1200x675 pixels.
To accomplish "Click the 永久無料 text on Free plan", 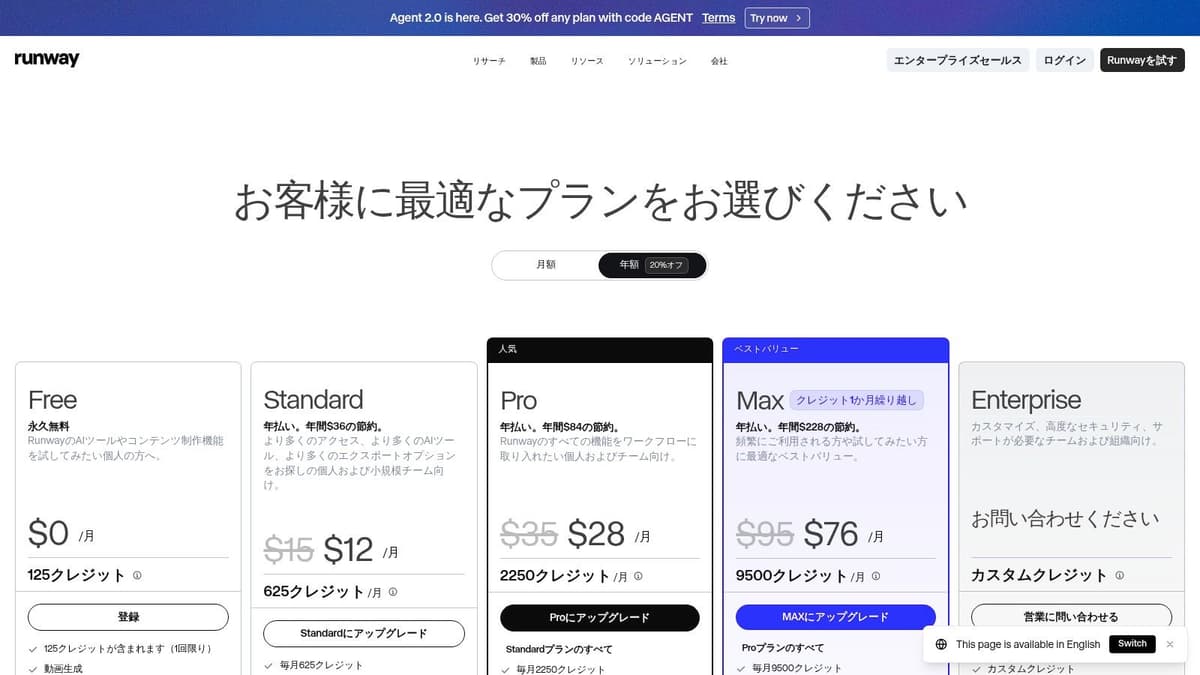I will click(49, 426).
